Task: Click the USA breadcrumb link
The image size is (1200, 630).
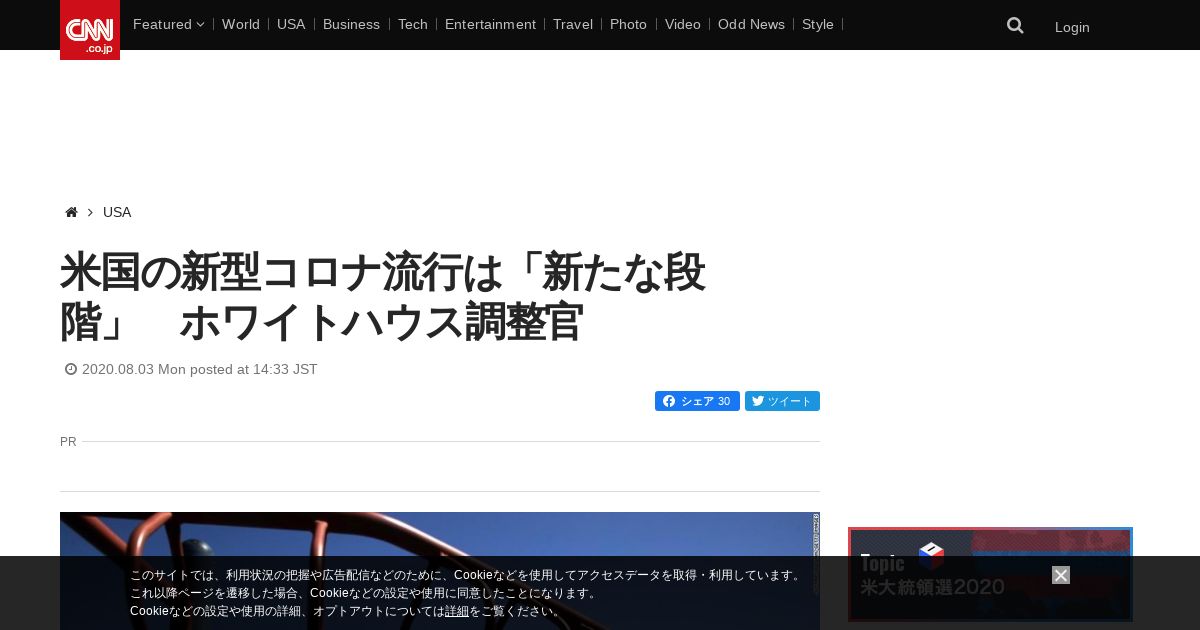Action: click(117, 212)
